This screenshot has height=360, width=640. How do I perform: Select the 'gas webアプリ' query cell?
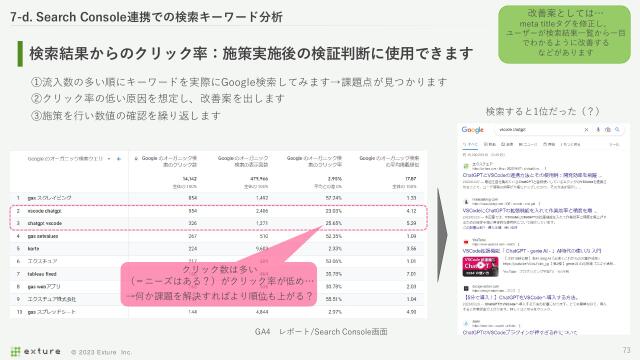(44, 287)
